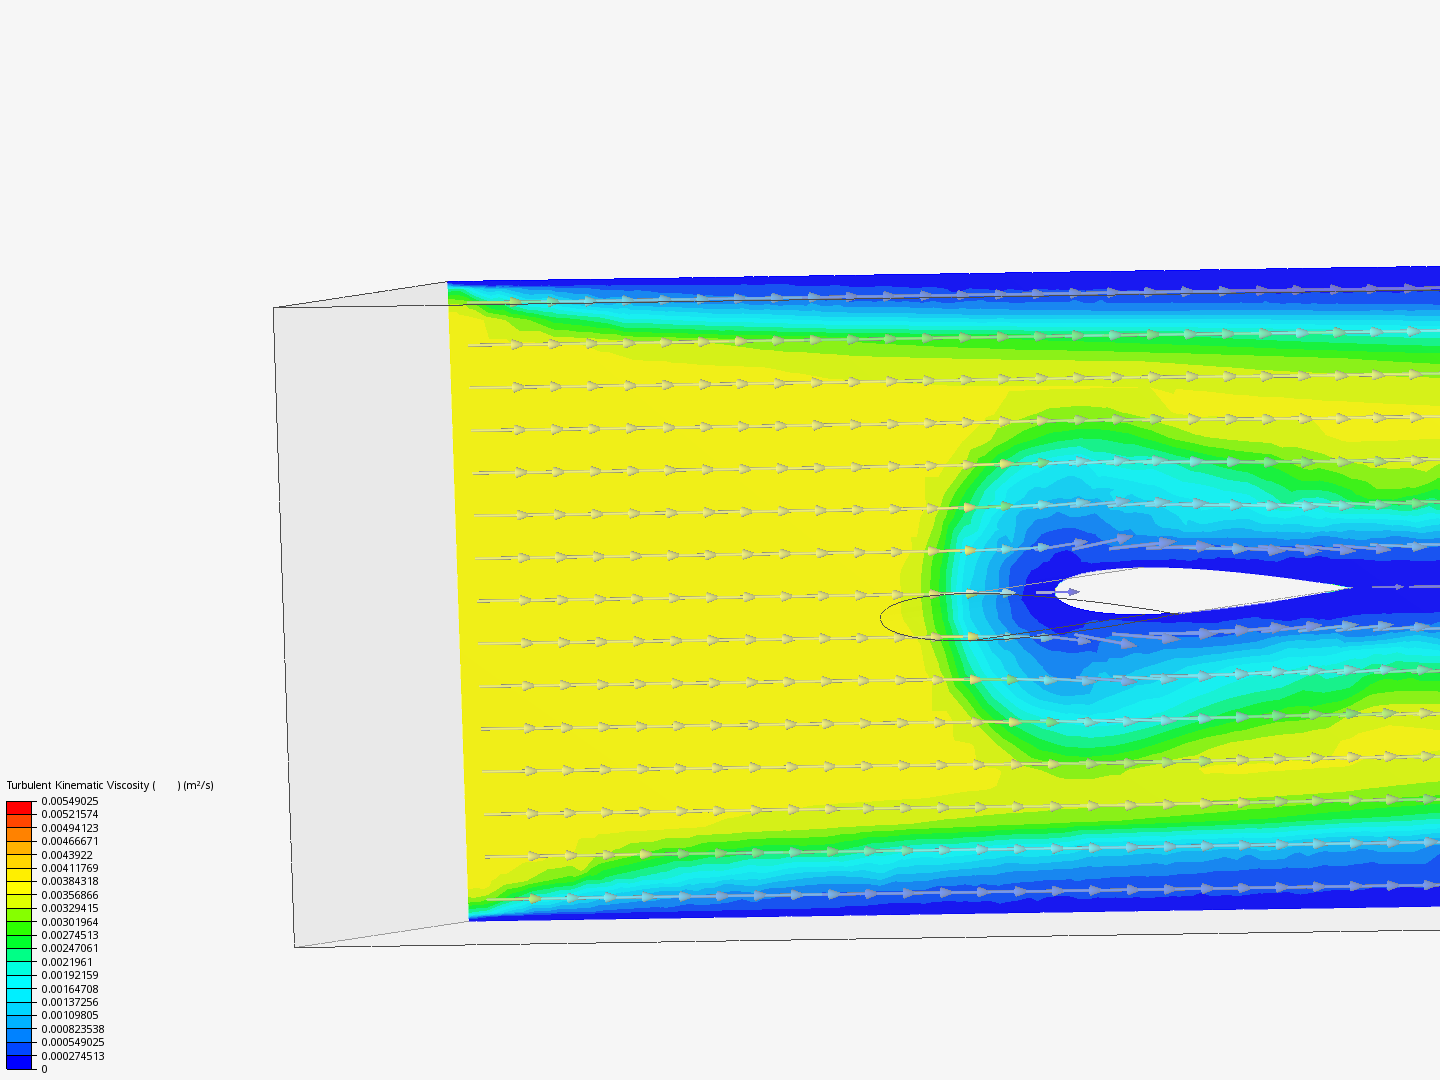Select the legend value 0.00247061
Screen dimensions: 1440x1080
(x=70, y=948)
